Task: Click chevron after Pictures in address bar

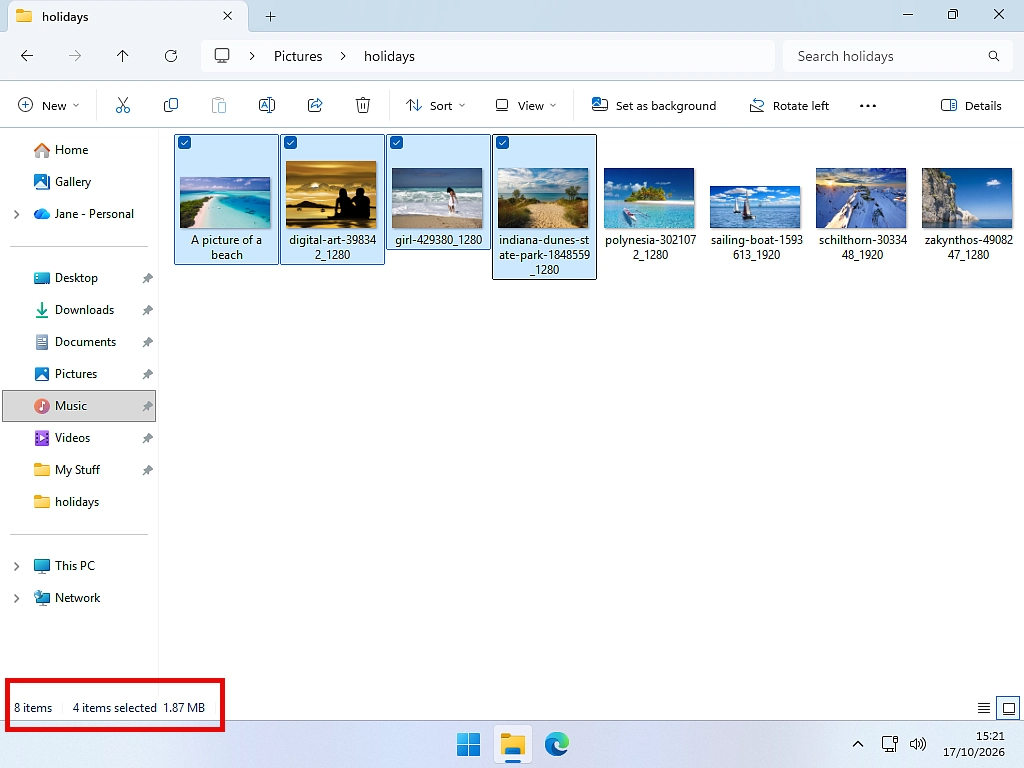Action: (x=343, y=56)
